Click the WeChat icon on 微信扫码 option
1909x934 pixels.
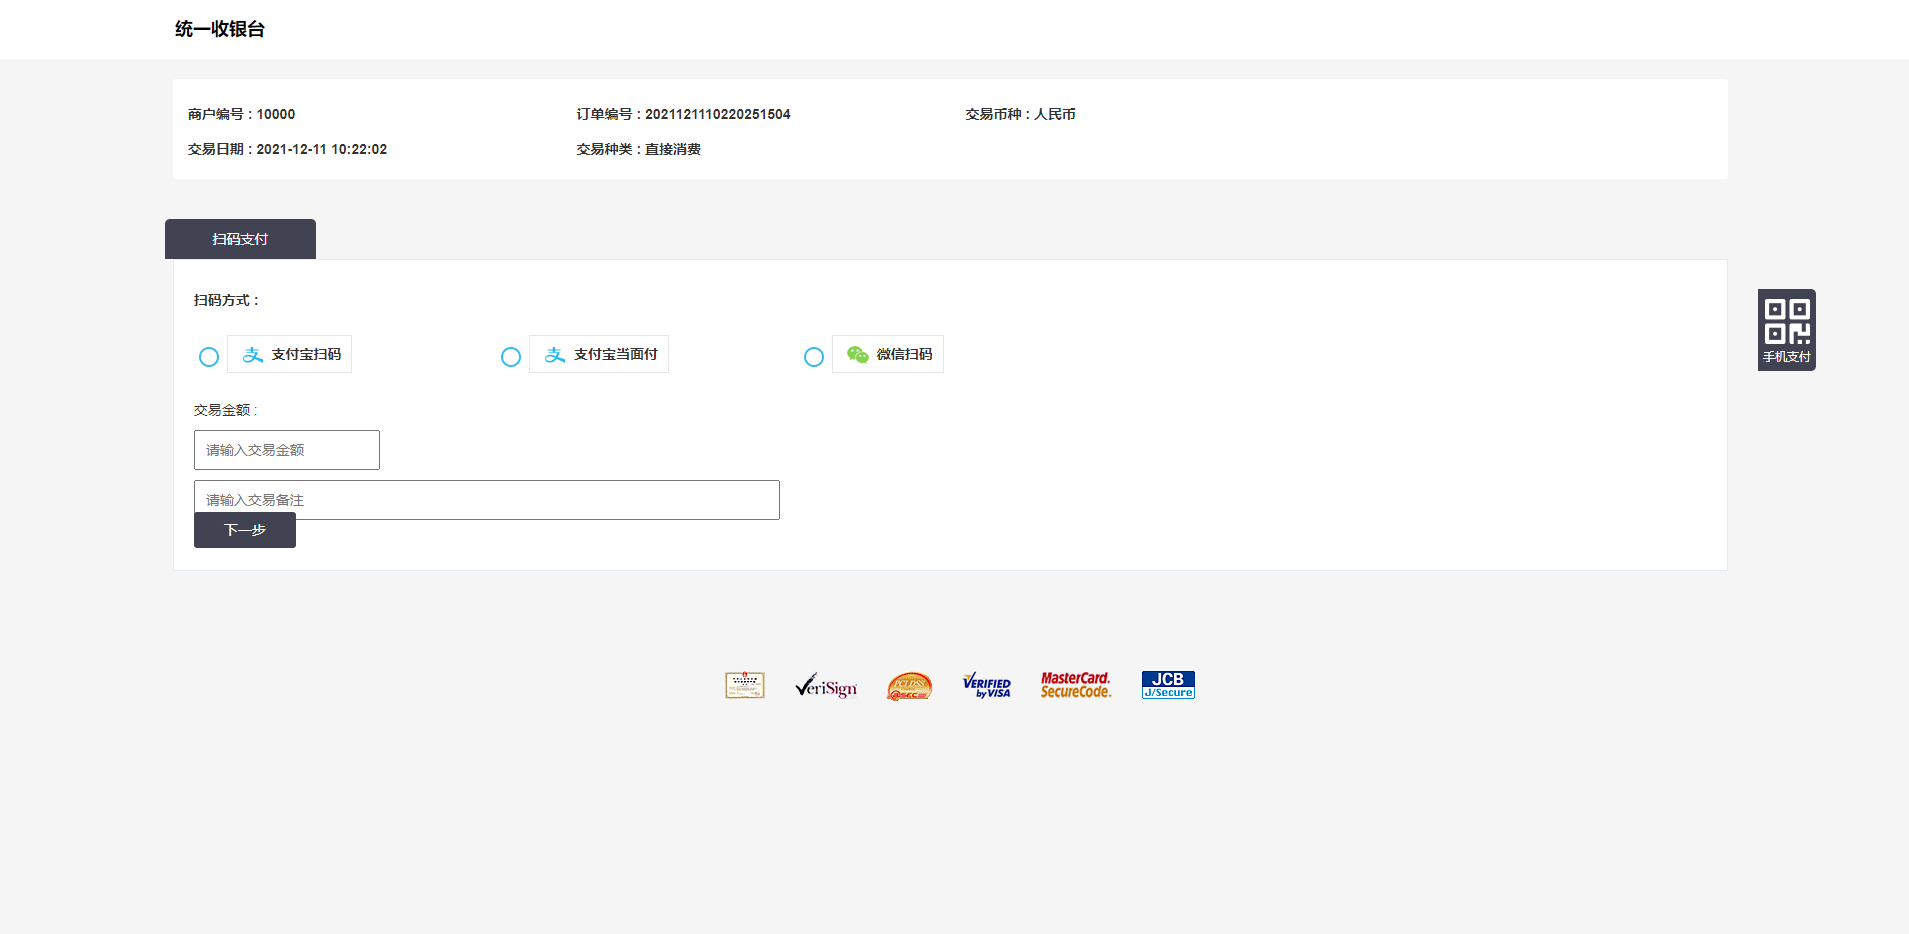tap(857, 354)
